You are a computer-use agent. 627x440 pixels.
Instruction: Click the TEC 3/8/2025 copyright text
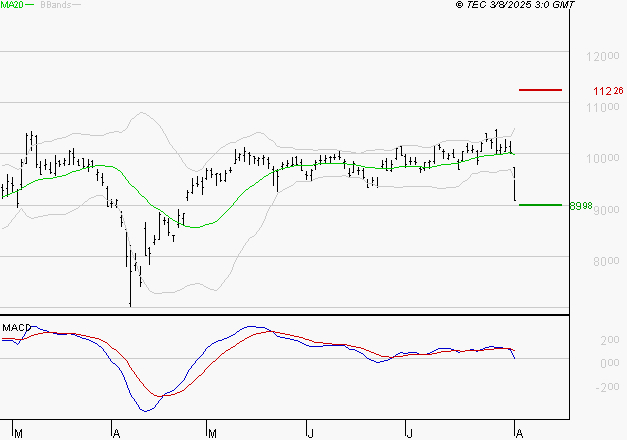515,5
